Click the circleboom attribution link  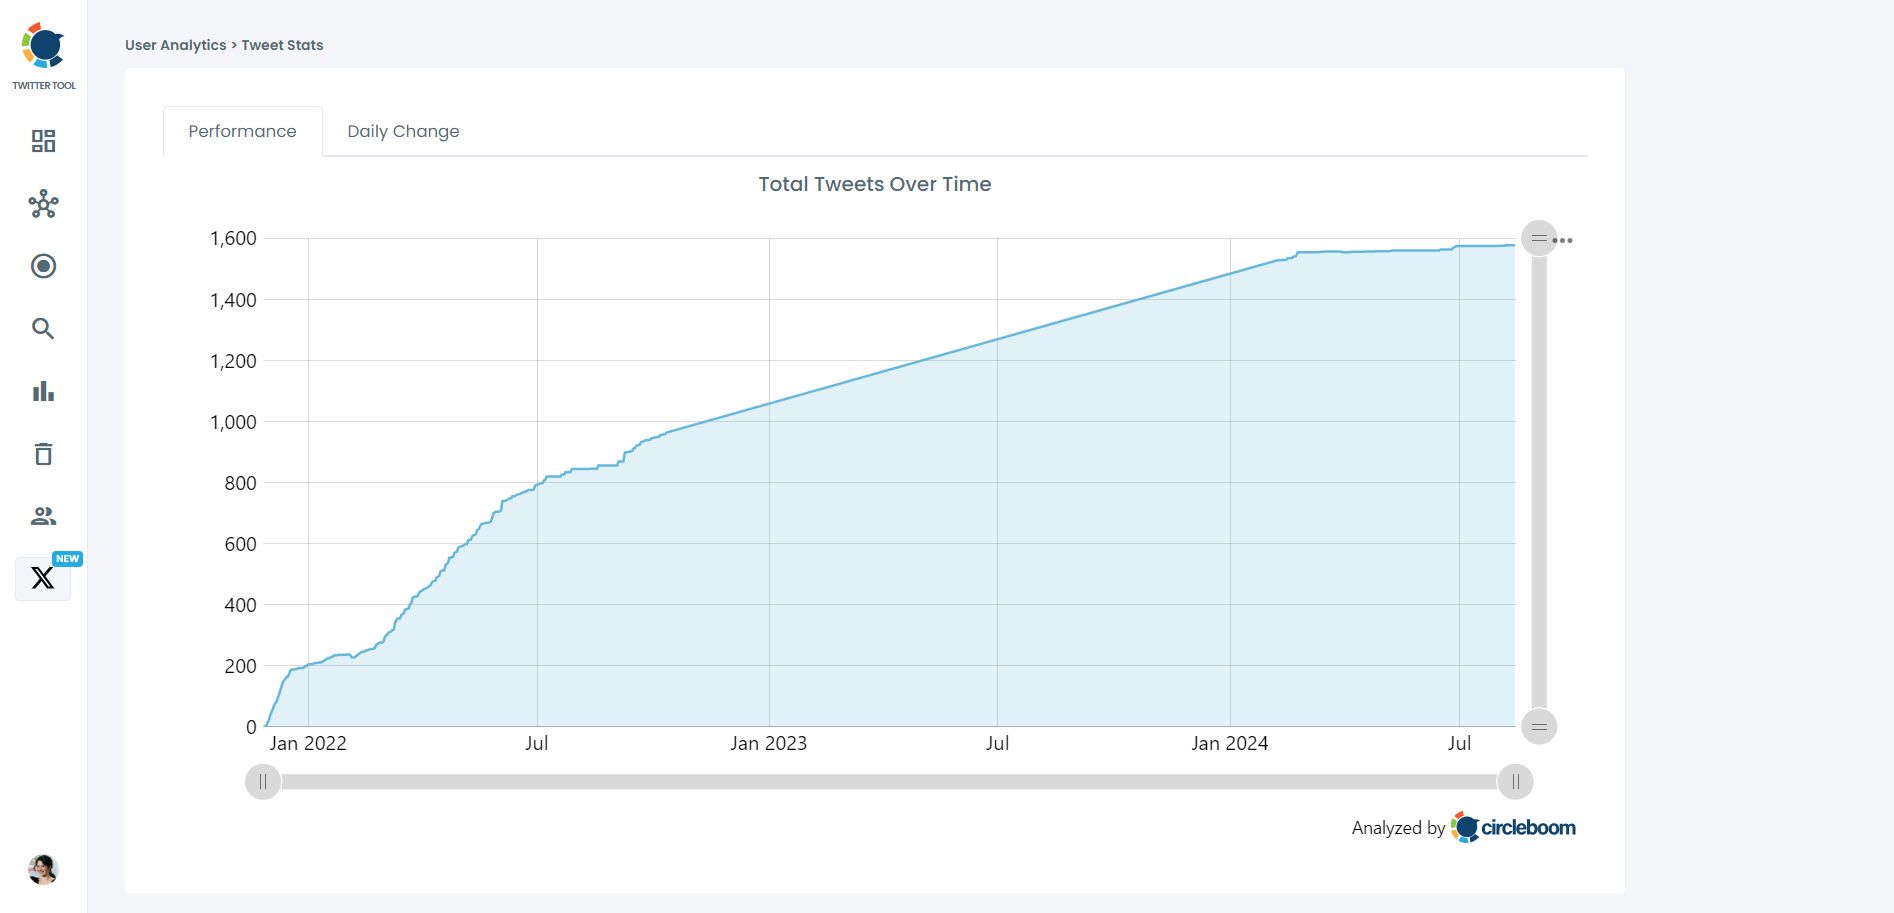(1515, 827)
